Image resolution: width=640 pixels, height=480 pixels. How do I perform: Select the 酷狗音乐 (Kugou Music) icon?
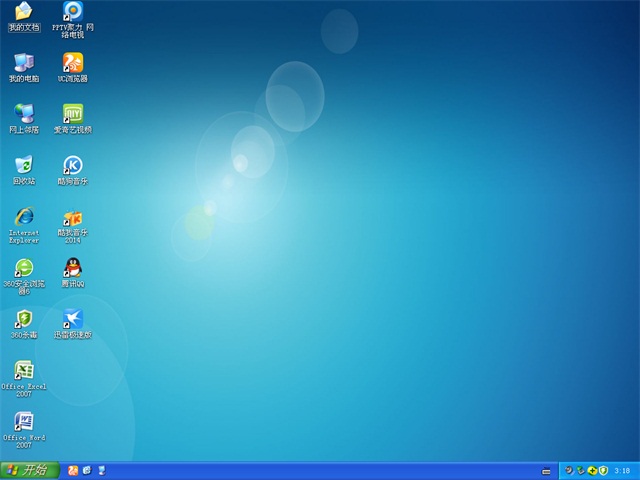[72, 165]
